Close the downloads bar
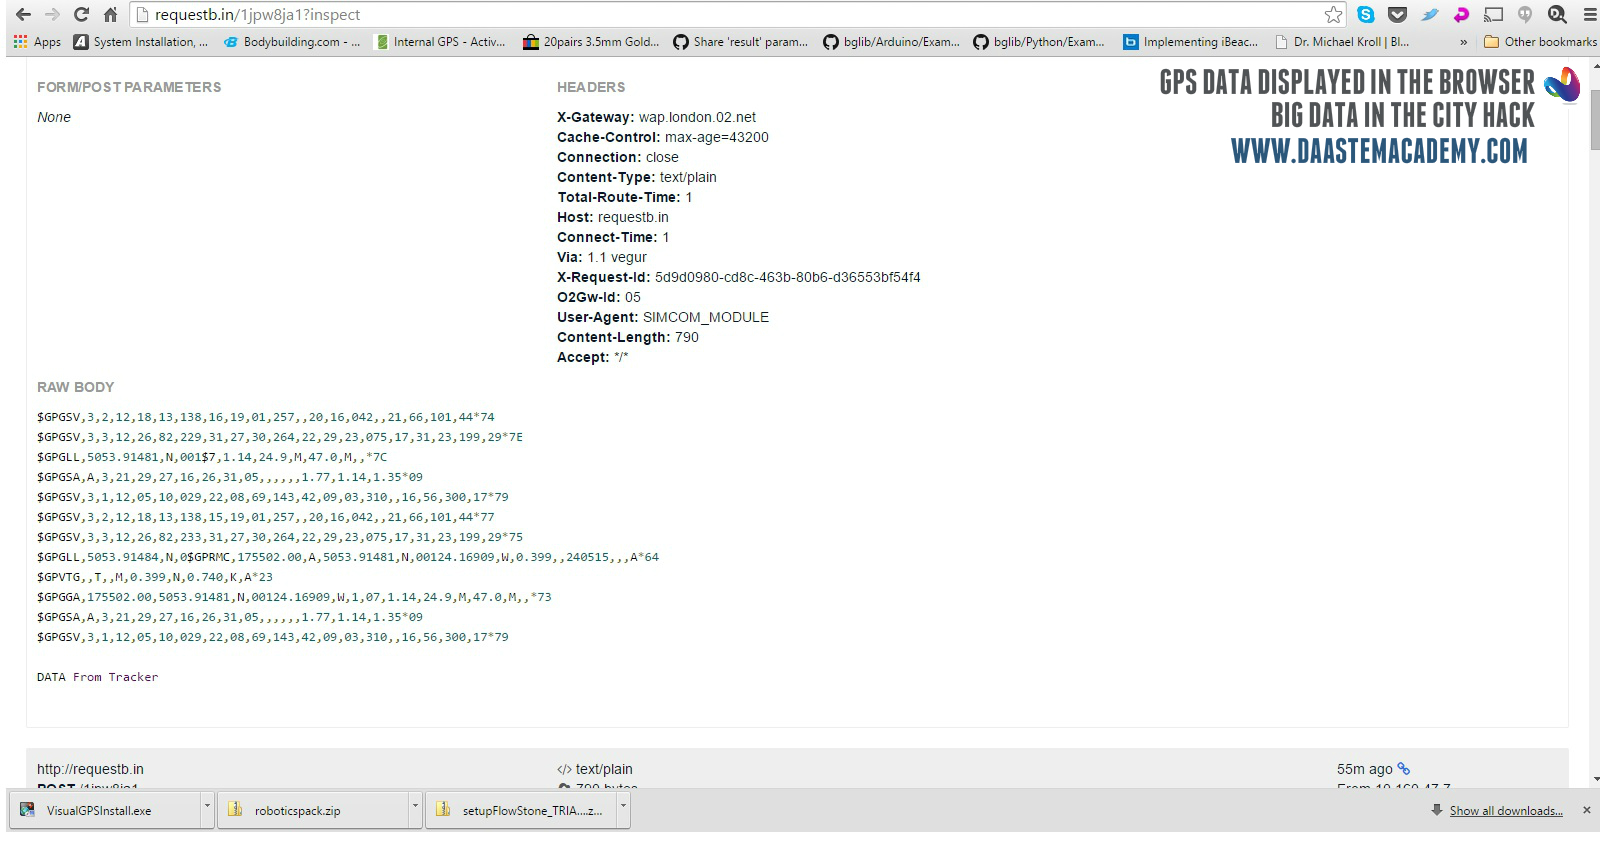Screen dimensions: 1600x860 click(1586, 810)
